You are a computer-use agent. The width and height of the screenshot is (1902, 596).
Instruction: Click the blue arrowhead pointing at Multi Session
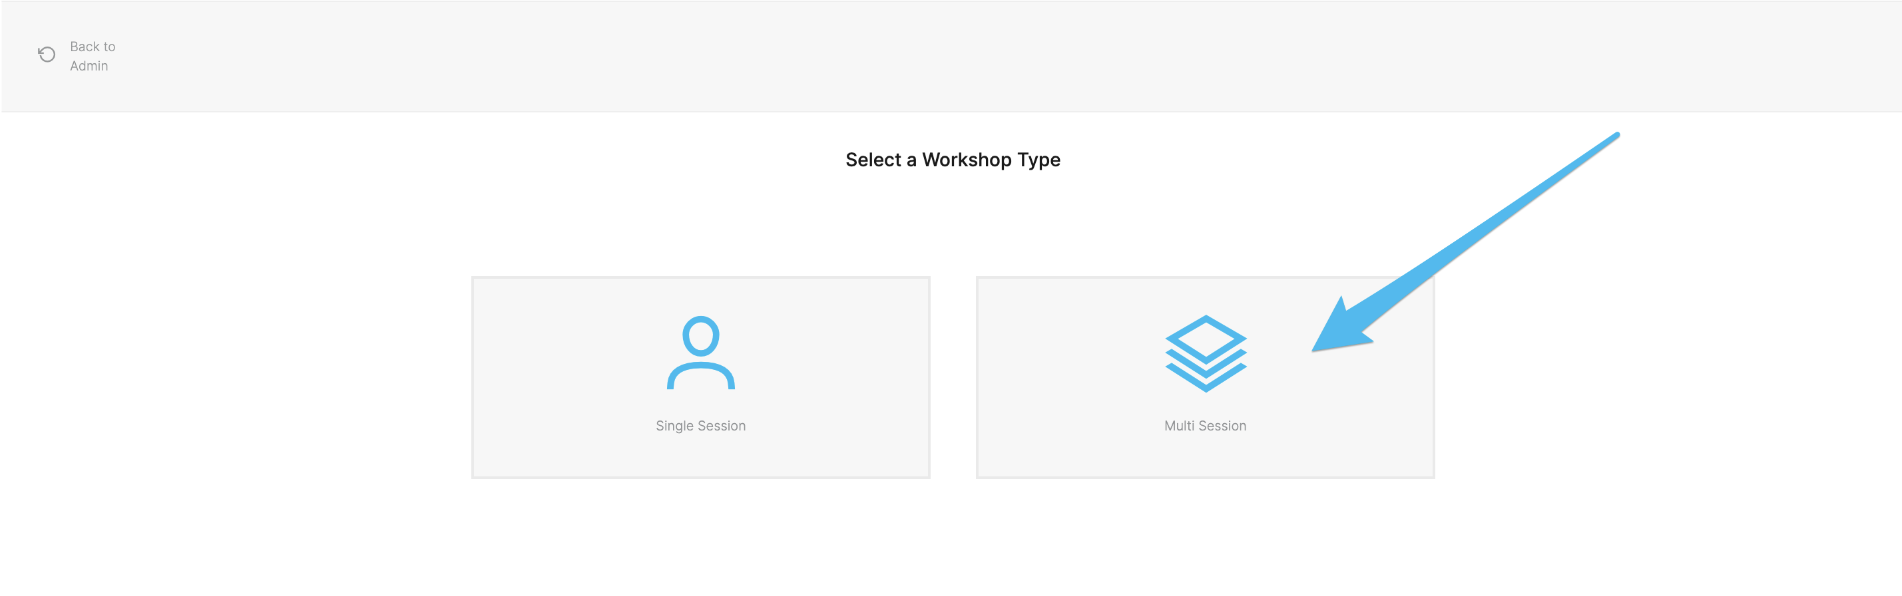click(1340, 328)
